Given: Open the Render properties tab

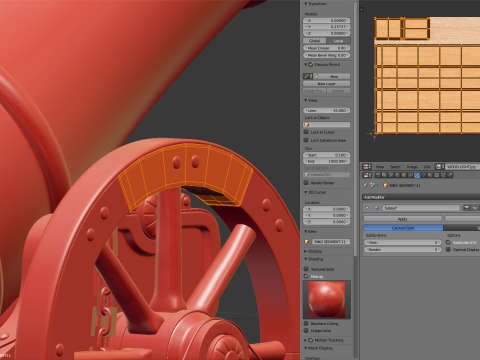Looking at the screenshot, I should click(378, 175).
